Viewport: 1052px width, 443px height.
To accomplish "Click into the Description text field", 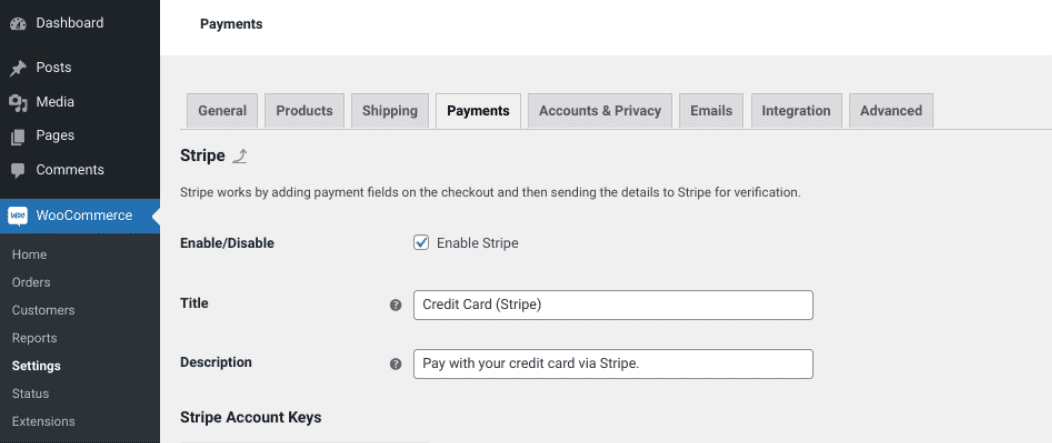I will point(613,364).
